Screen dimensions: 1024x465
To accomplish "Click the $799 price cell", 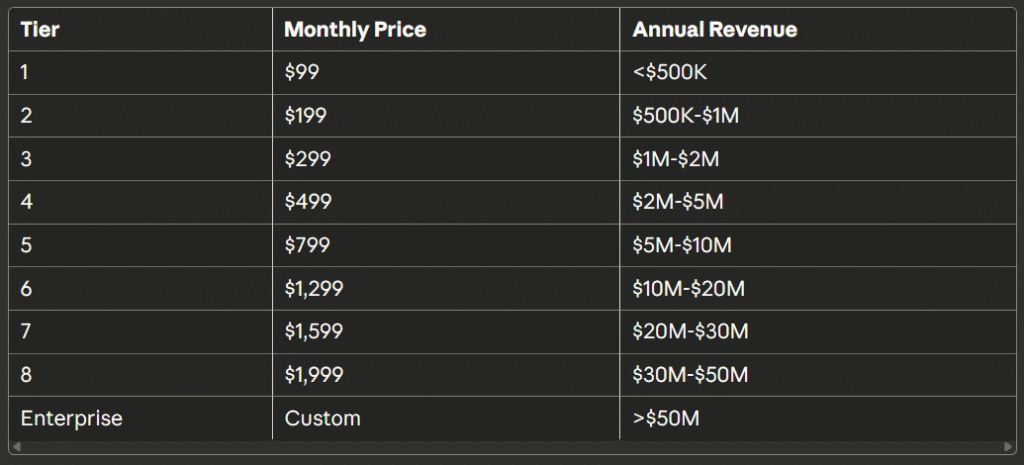I will [x=307, y=245].
